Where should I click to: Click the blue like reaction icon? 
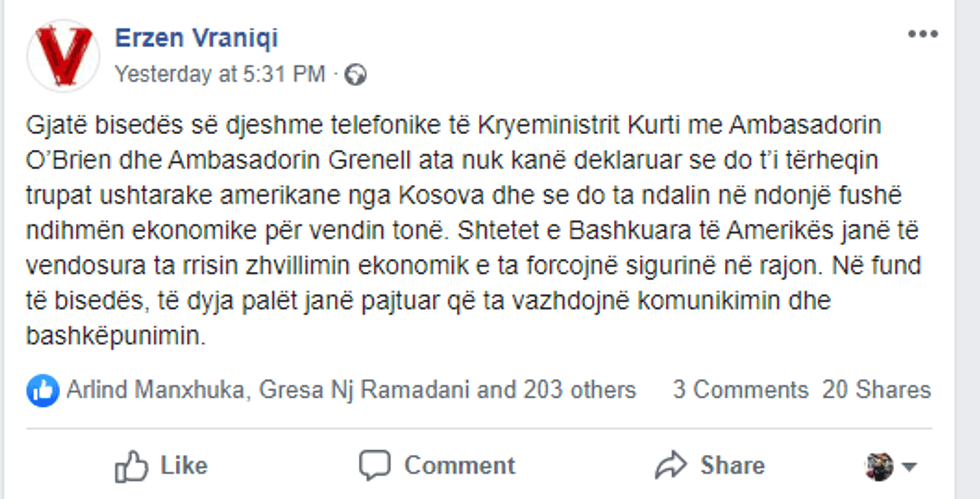(43, 390)
